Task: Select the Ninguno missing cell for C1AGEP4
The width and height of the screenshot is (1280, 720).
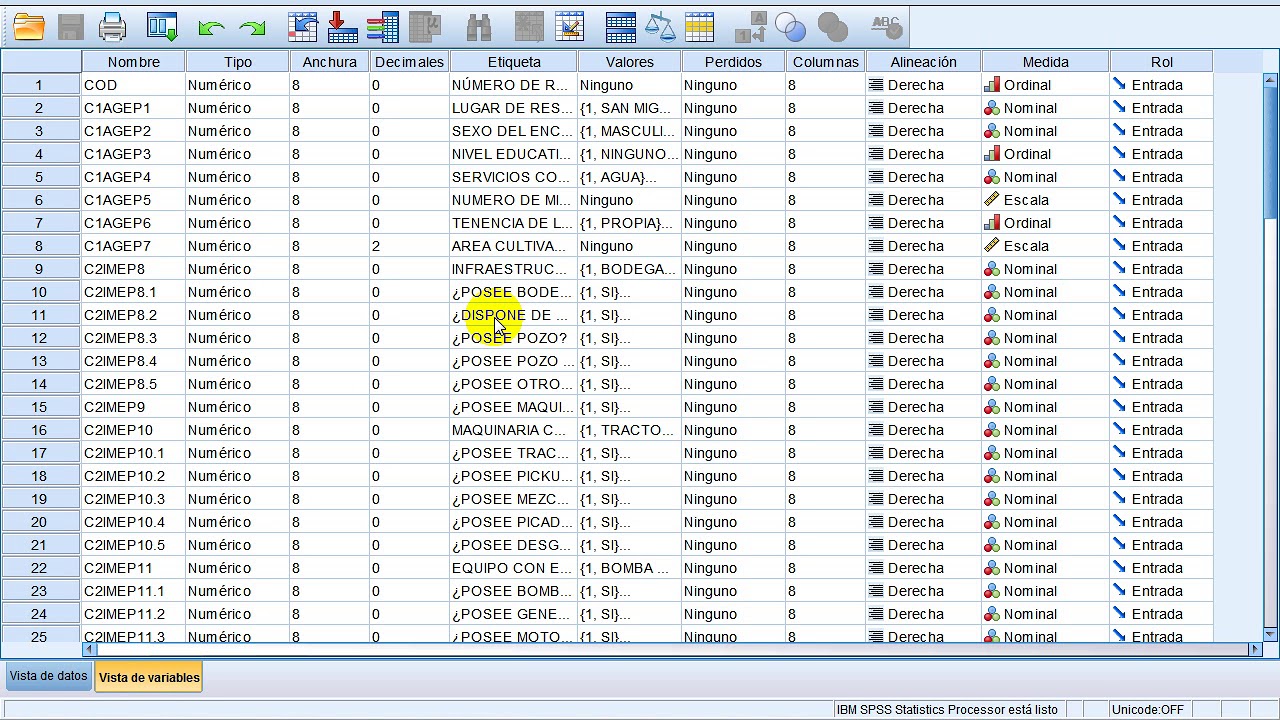Action: tap(733, 177)
